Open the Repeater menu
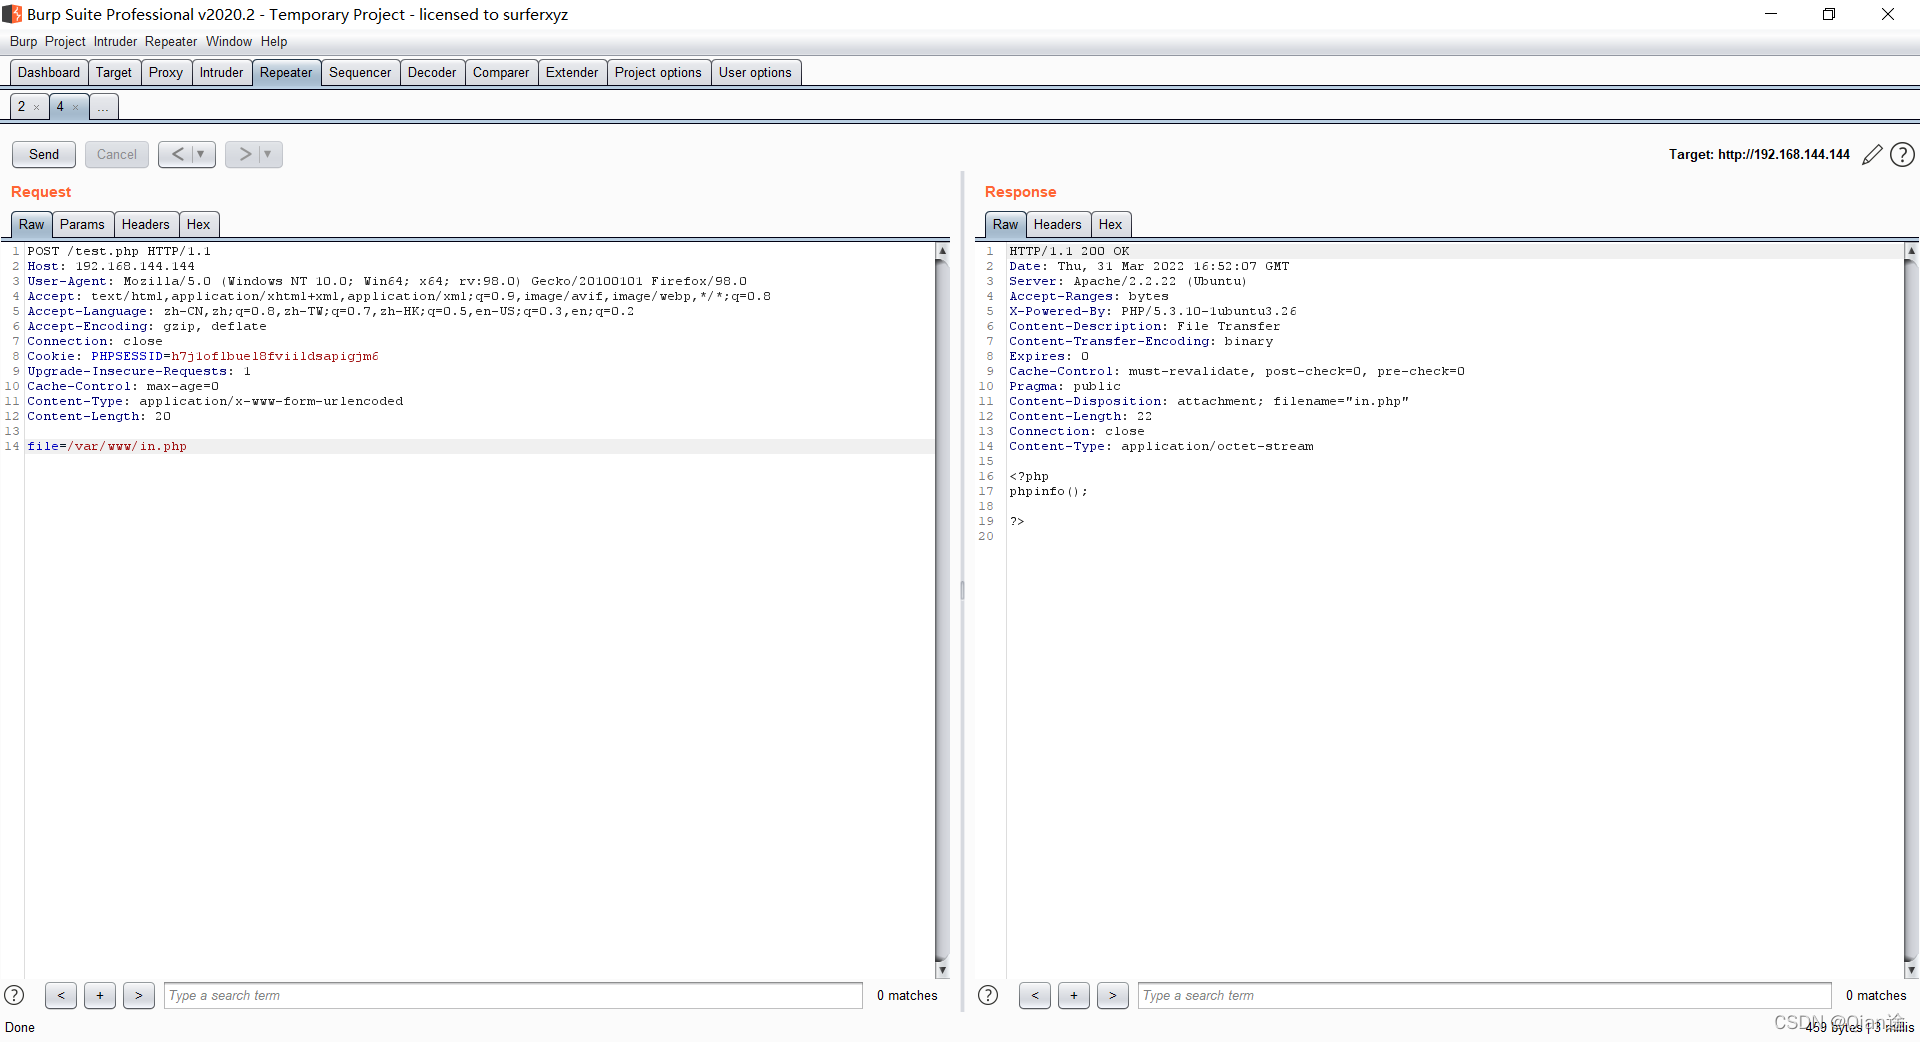 pos(171,41)
